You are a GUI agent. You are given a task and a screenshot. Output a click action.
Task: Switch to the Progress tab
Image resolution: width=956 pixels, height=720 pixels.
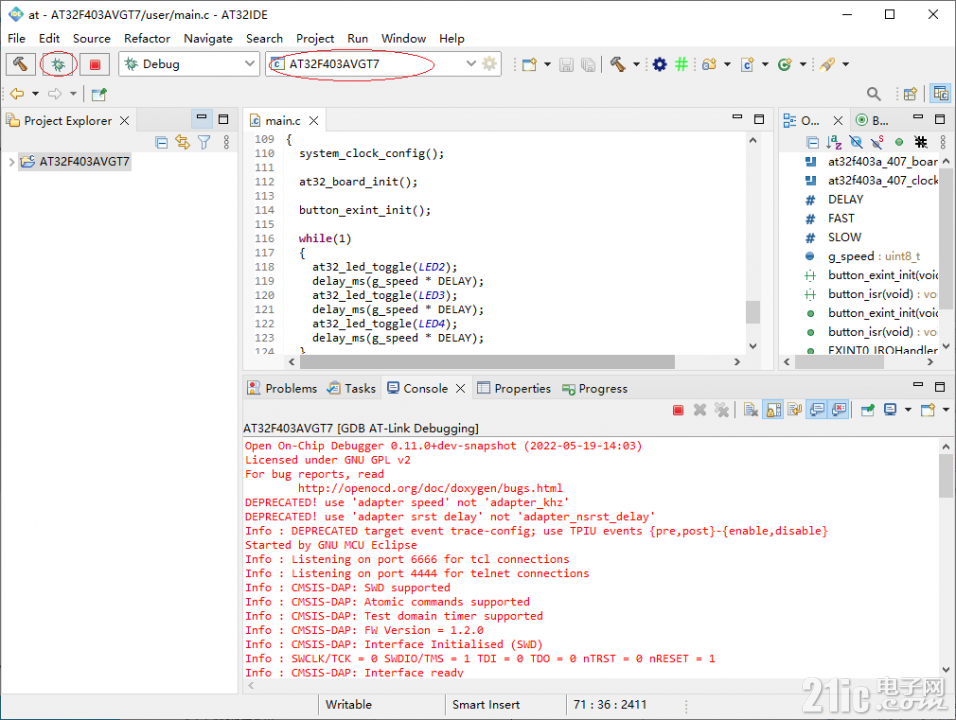pos(594,389)
